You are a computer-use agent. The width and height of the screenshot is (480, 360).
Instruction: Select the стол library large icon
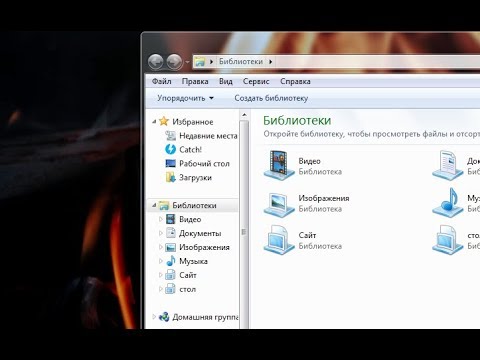[x=448, y=240]
